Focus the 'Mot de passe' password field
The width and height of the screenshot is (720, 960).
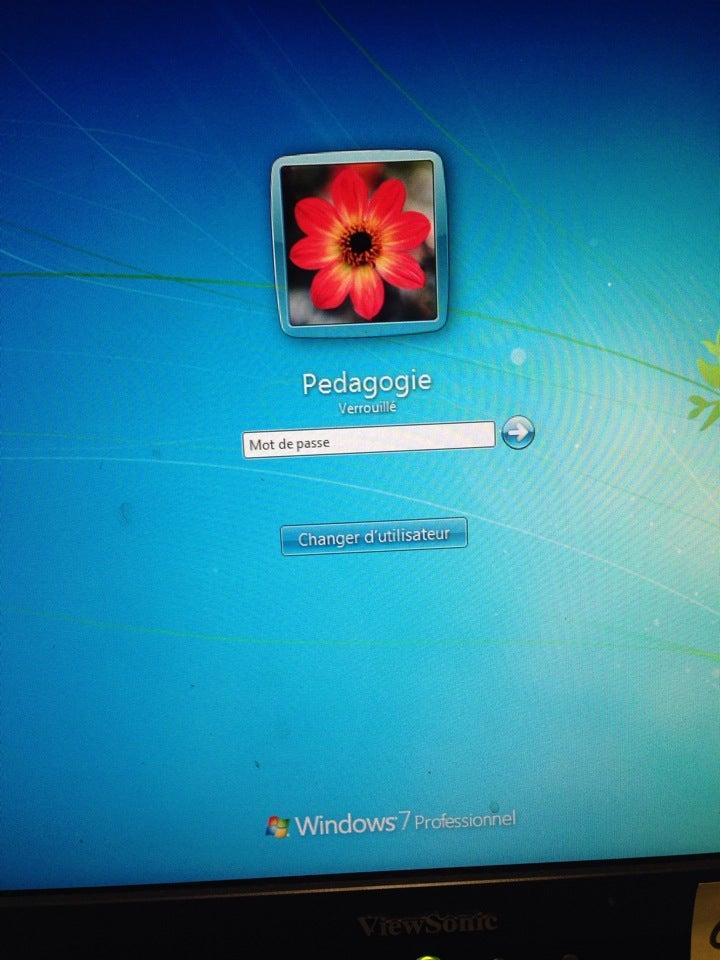click(368, 438)
